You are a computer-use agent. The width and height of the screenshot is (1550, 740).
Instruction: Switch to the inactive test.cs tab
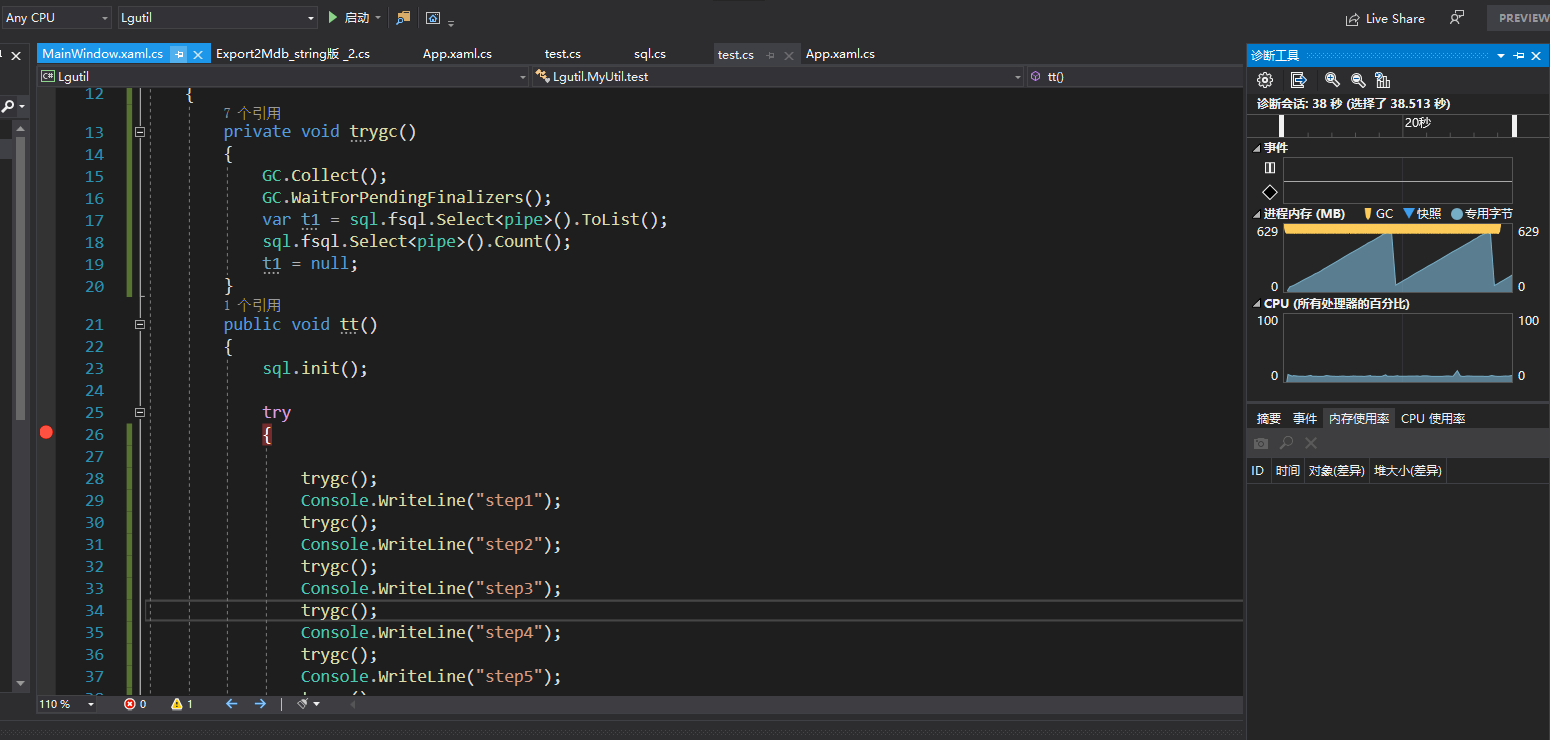(563, 54)
